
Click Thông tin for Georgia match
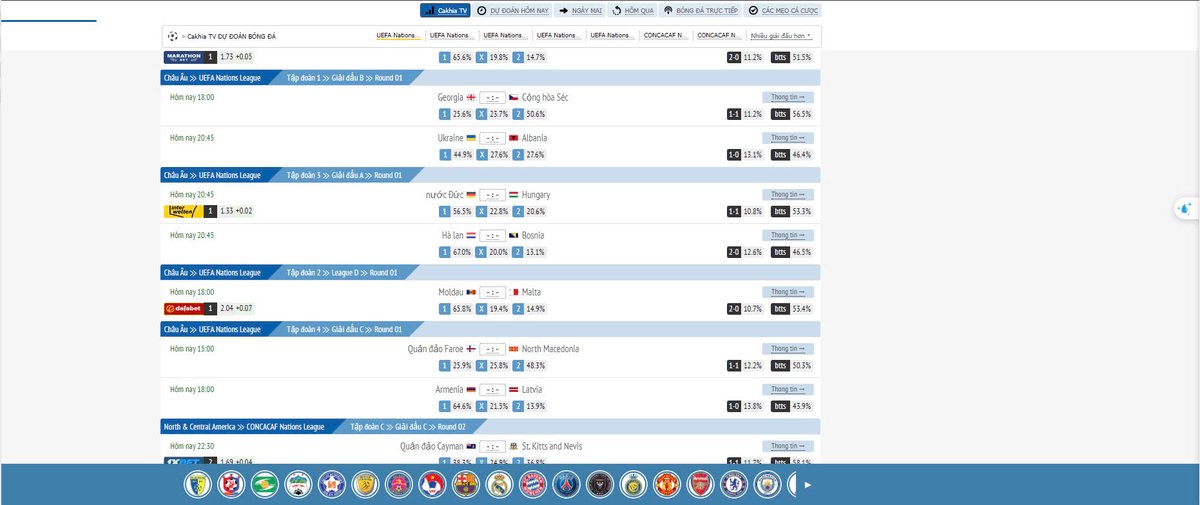(788, 97)
